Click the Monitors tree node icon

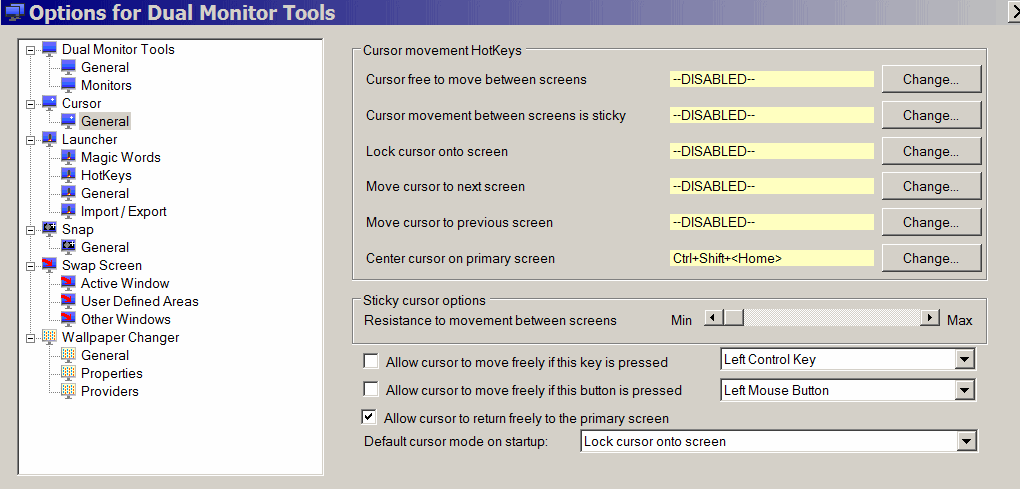[x=68, y=86]
